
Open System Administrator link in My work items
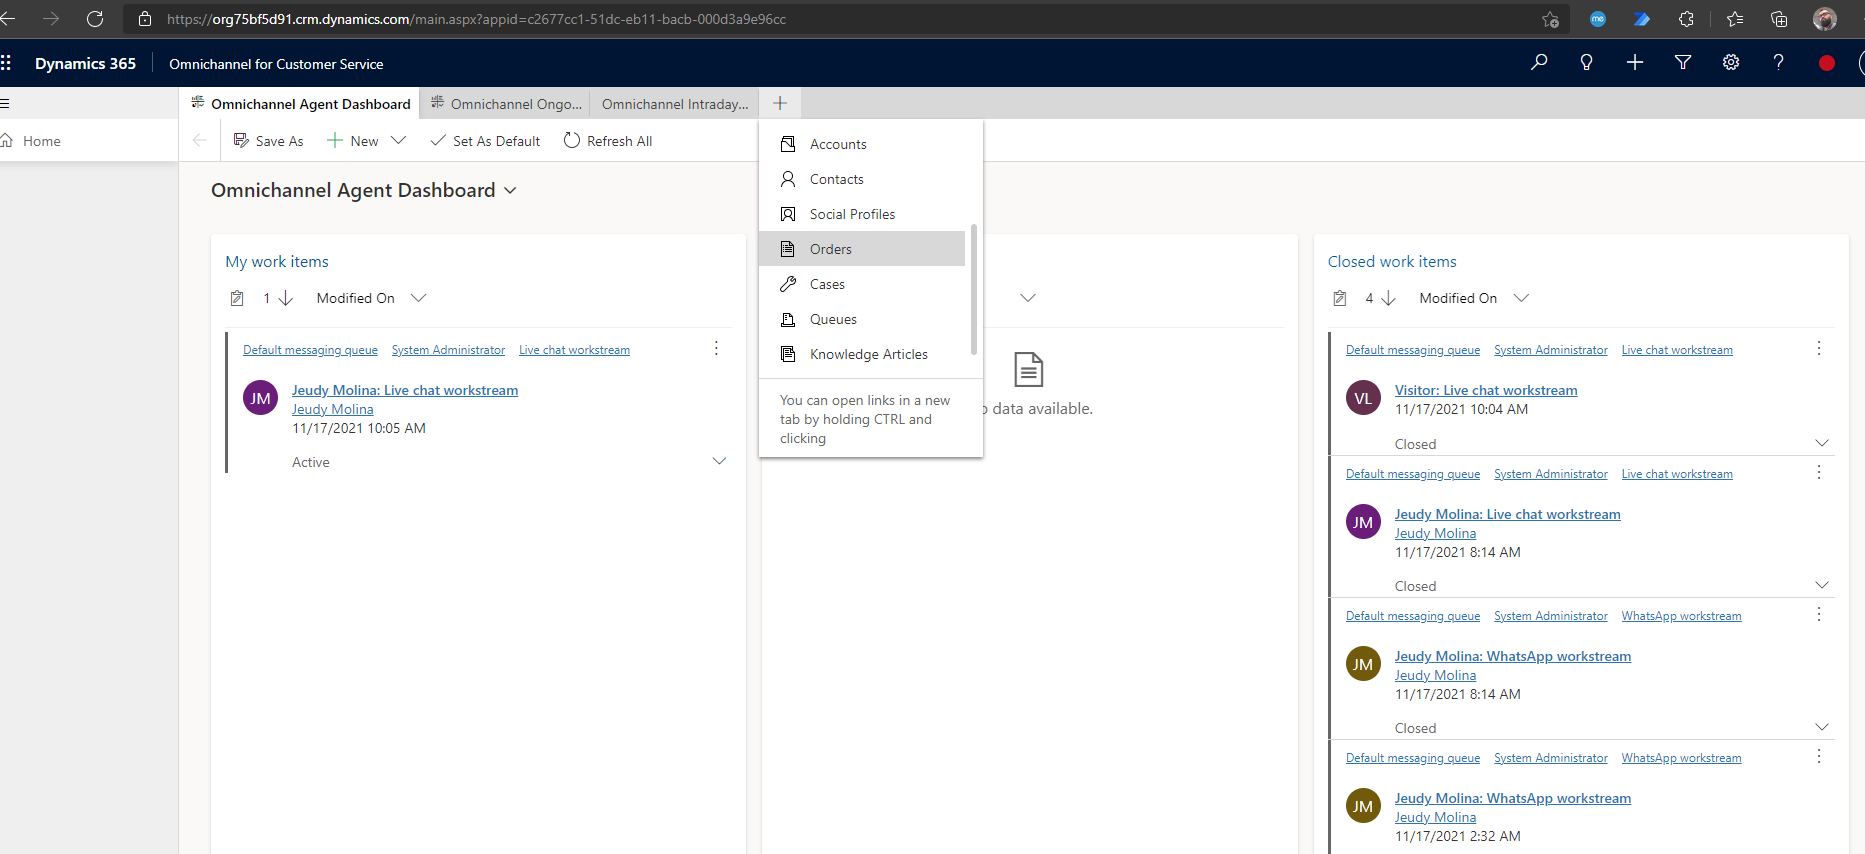448,350
